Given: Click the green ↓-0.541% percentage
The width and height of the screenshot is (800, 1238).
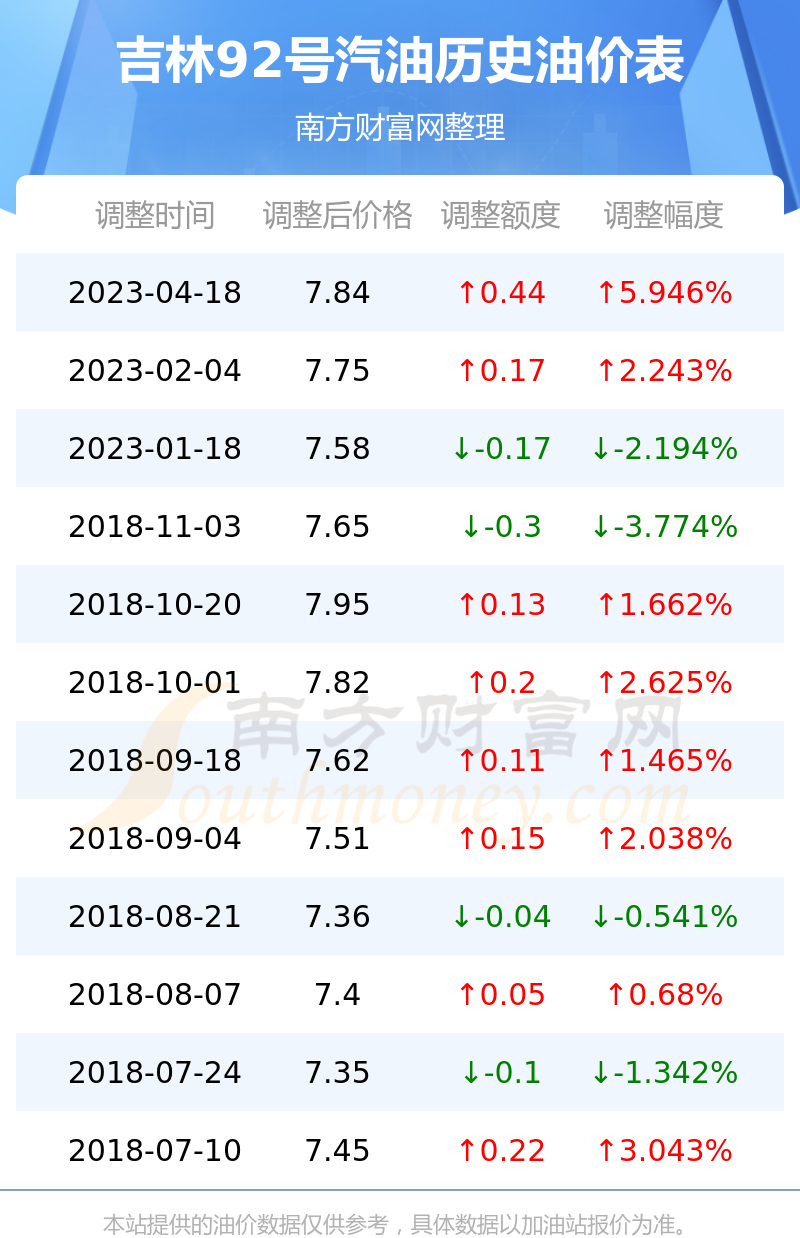Looking at the screenshot, I should [664, 917].
